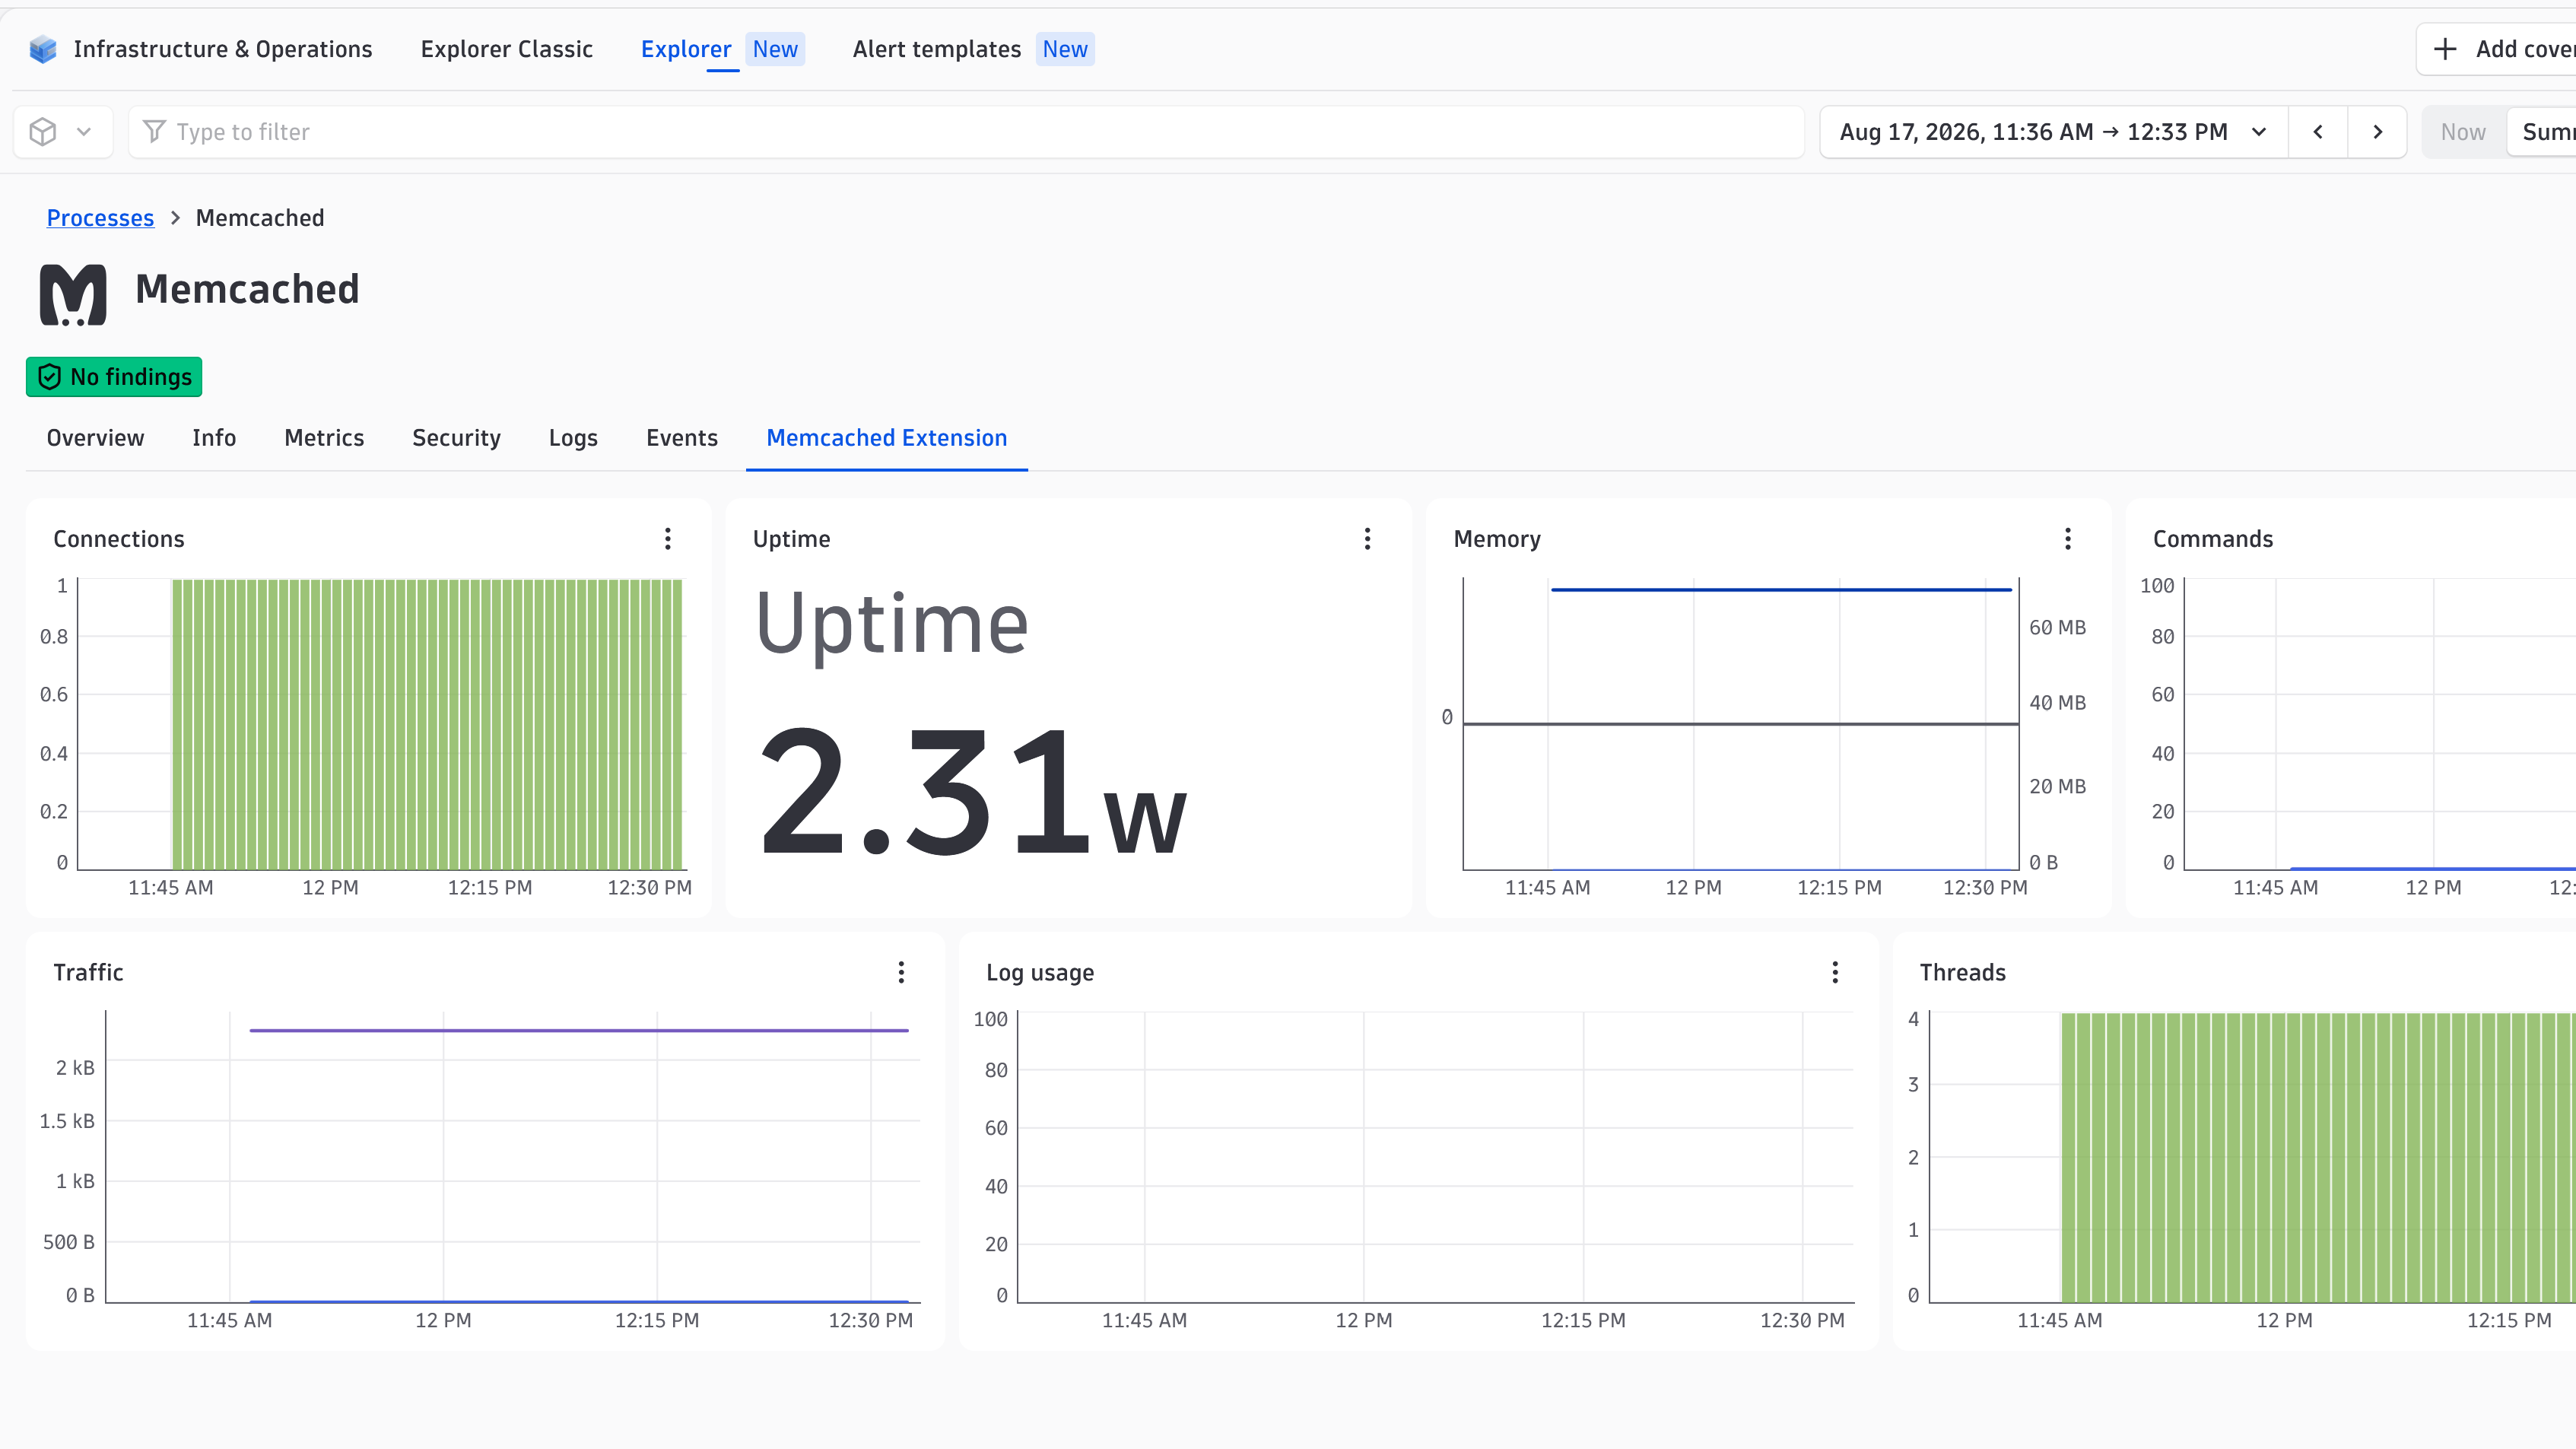The width and height of the screenshot is (2576, 1449).
Task: Switch to the Logs tab
Action: (x=573, y=438)
